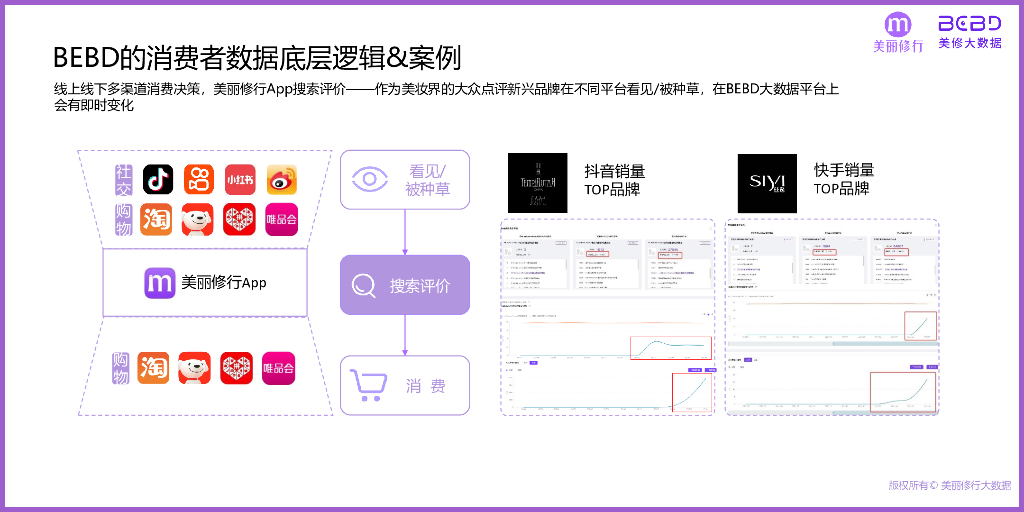Click the SIYI black brand logo
The width and height of the screenshot is (1024, 512).
[x=767, y=183]
